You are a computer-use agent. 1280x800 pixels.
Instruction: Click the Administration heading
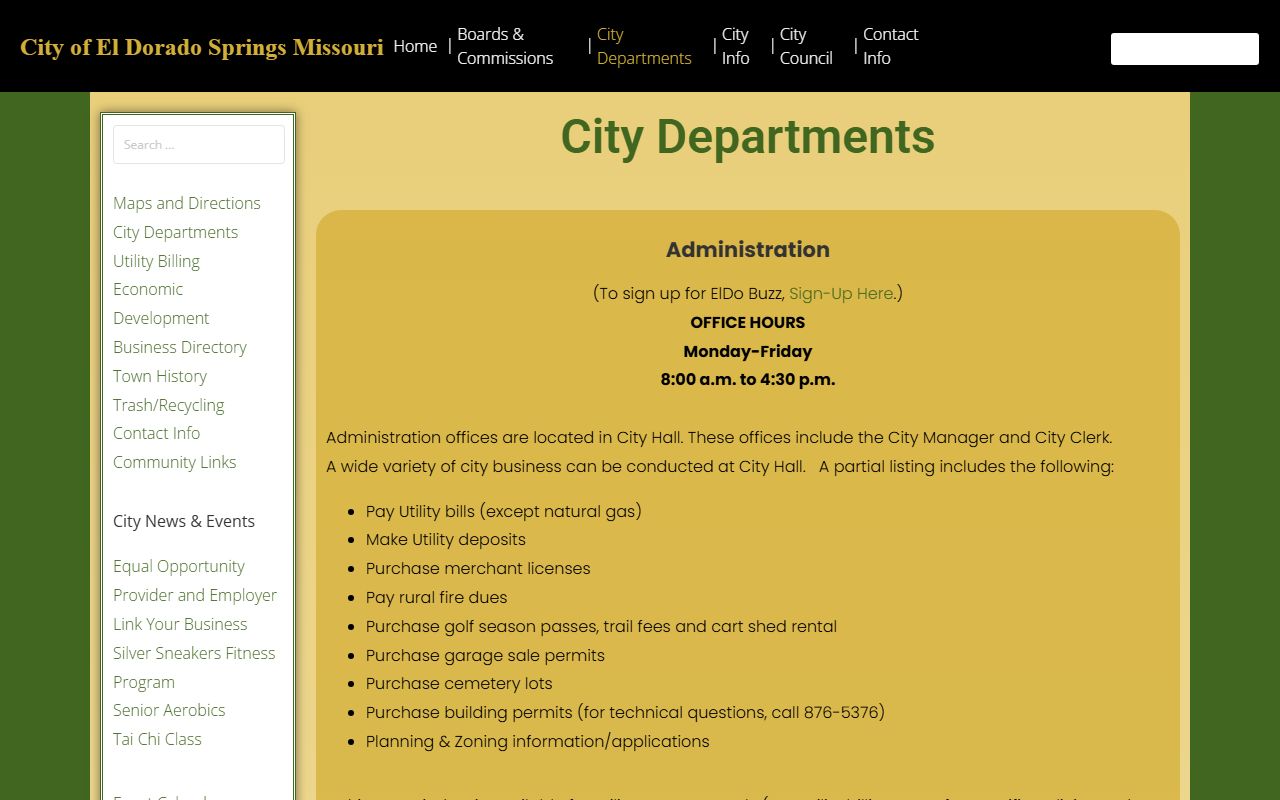(748, 250)
